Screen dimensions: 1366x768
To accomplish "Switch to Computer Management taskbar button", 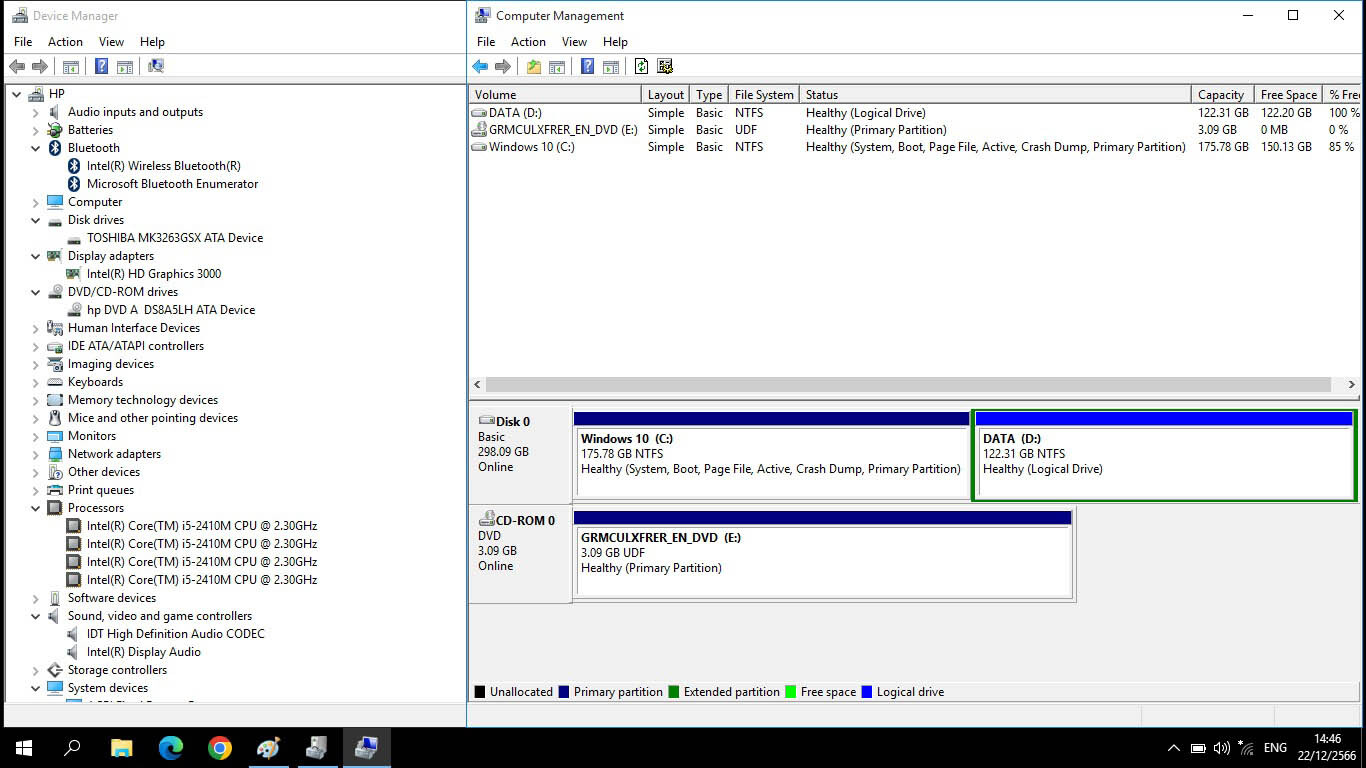I will (366, 748).
